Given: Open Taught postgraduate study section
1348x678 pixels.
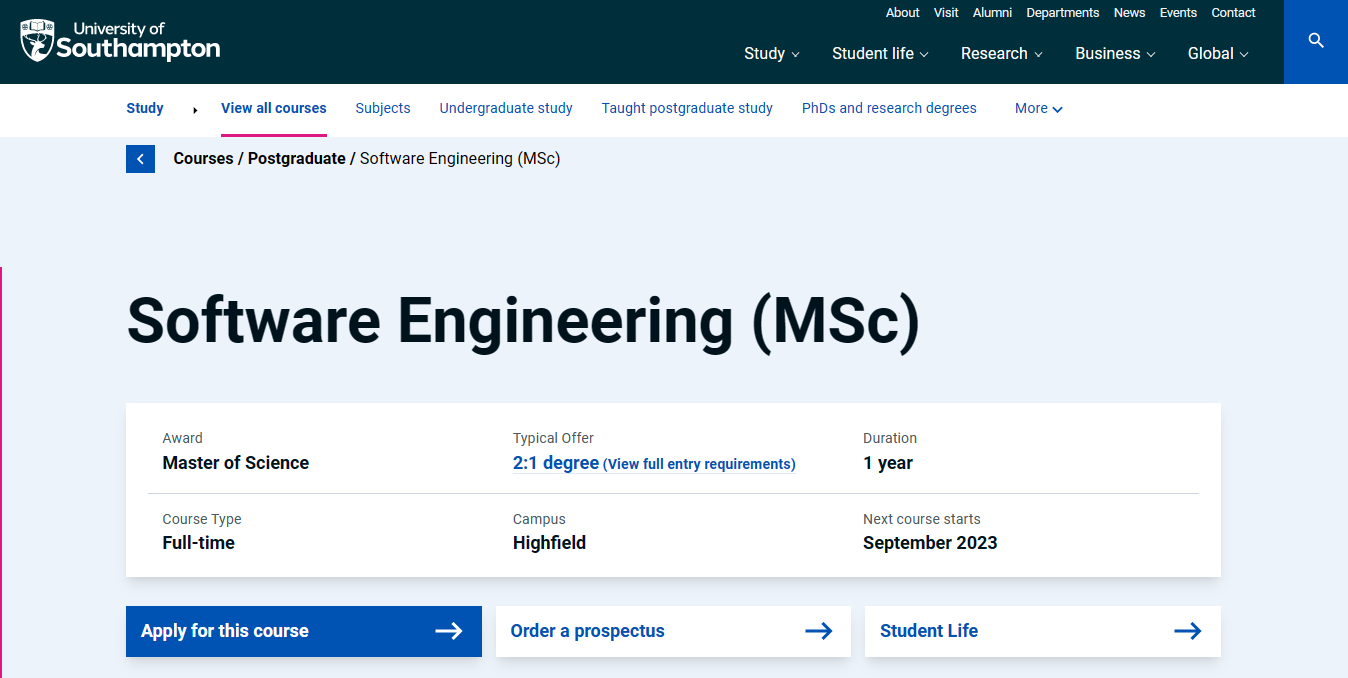Looking at the screenshot, I should [x=687, y=108].
